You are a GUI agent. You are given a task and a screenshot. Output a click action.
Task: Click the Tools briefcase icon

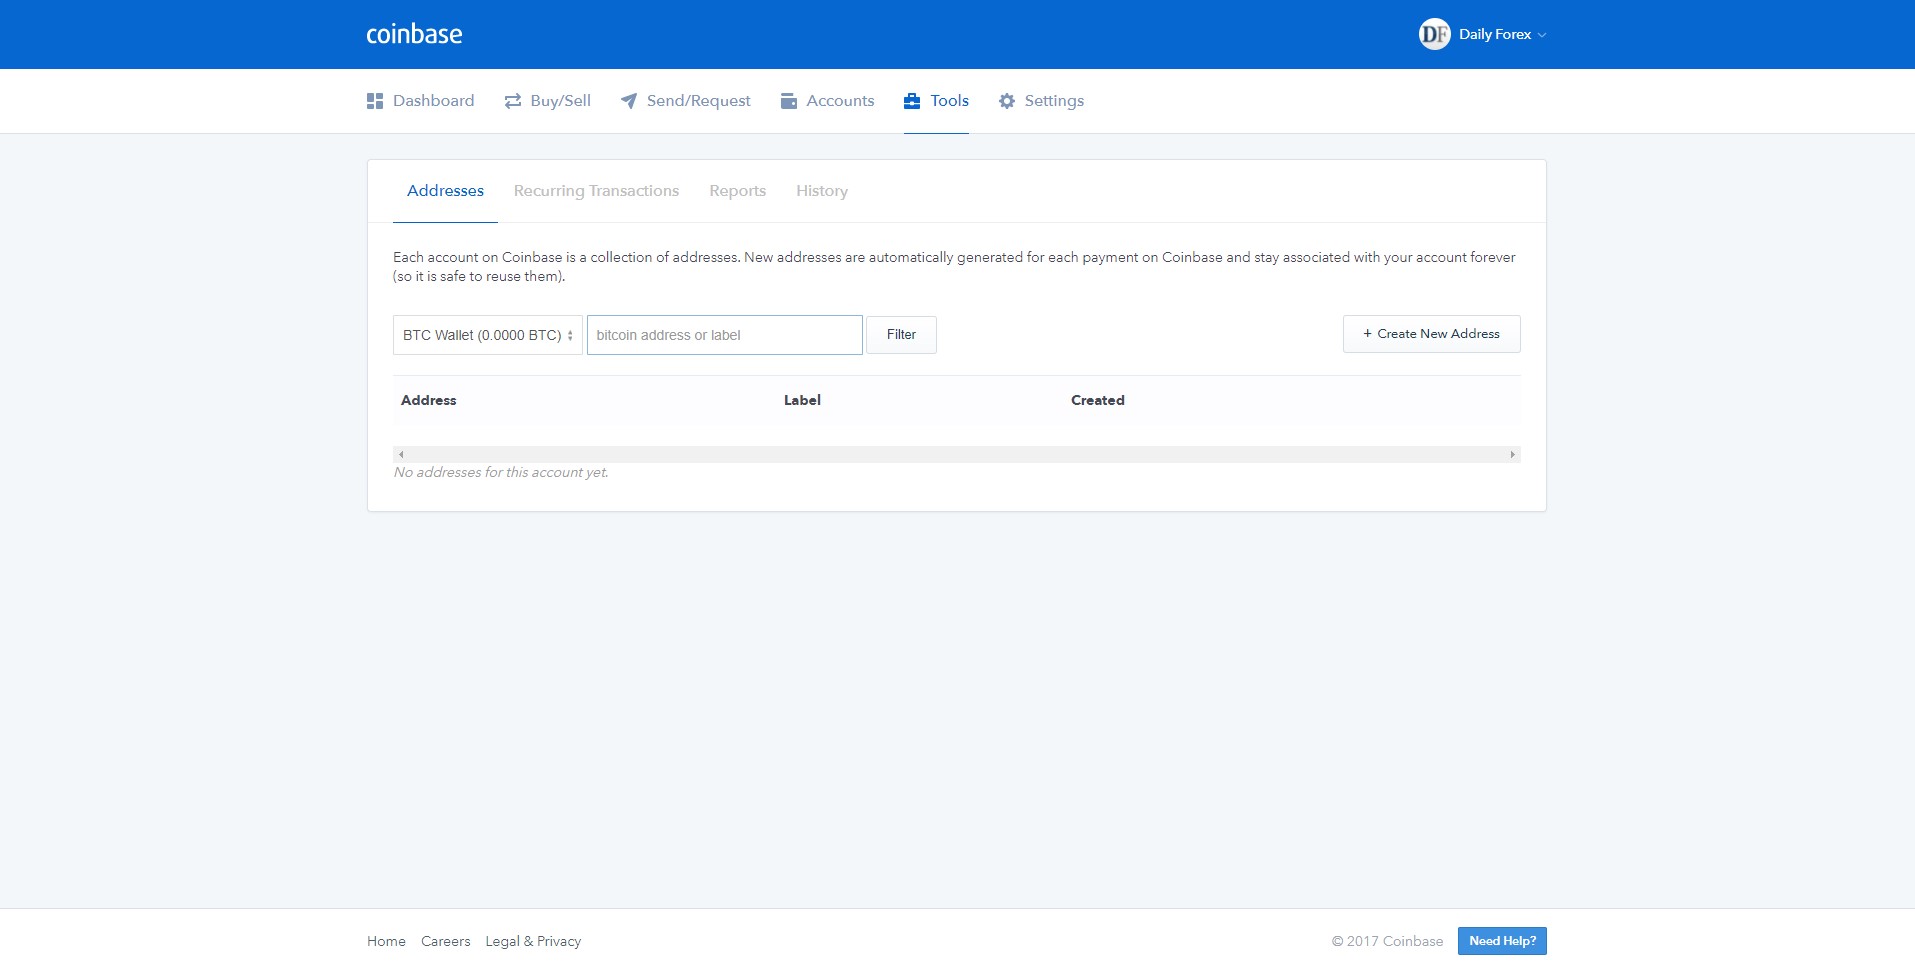tap(912, 101)
